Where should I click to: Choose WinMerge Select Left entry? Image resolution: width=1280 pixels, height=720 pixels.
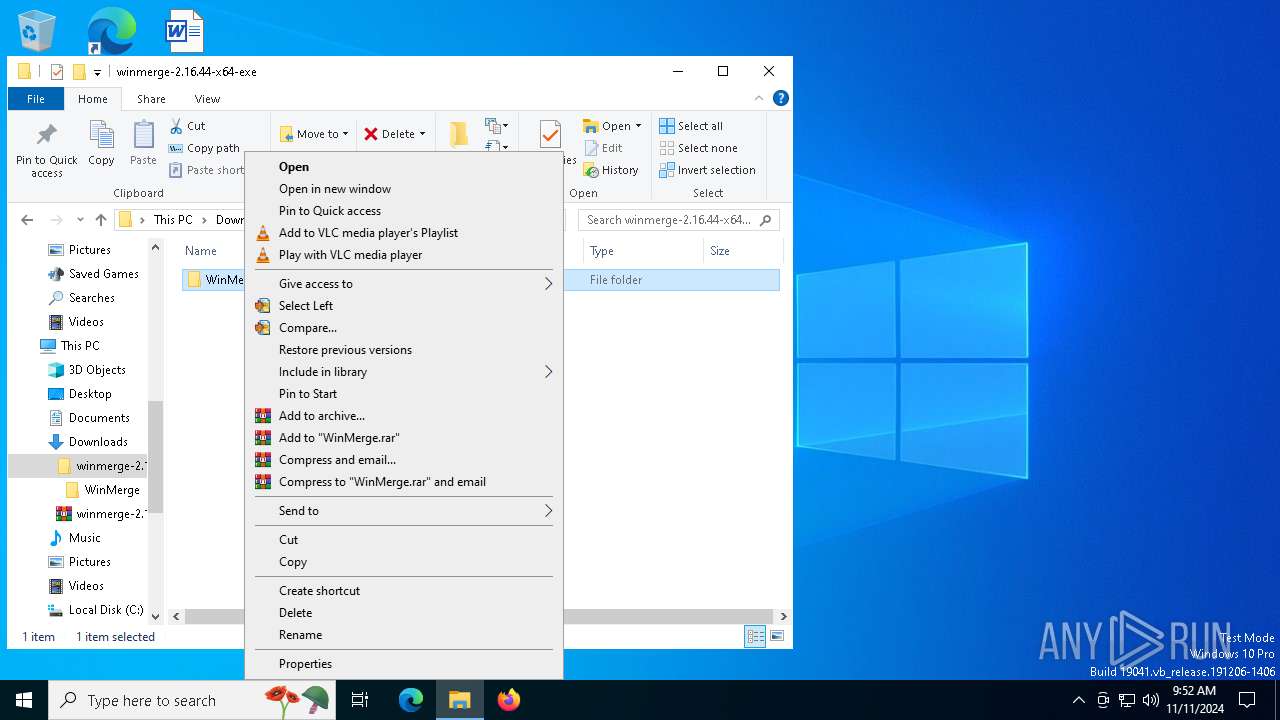pos(403,306)
